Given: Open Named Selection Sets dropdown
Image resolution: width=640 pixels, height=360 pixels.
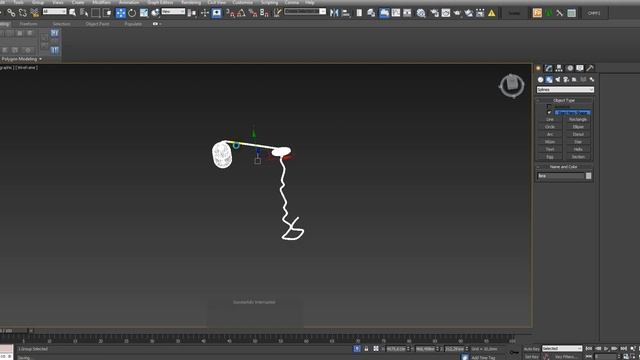Looking at the screenshot, I should coord(322,11).
